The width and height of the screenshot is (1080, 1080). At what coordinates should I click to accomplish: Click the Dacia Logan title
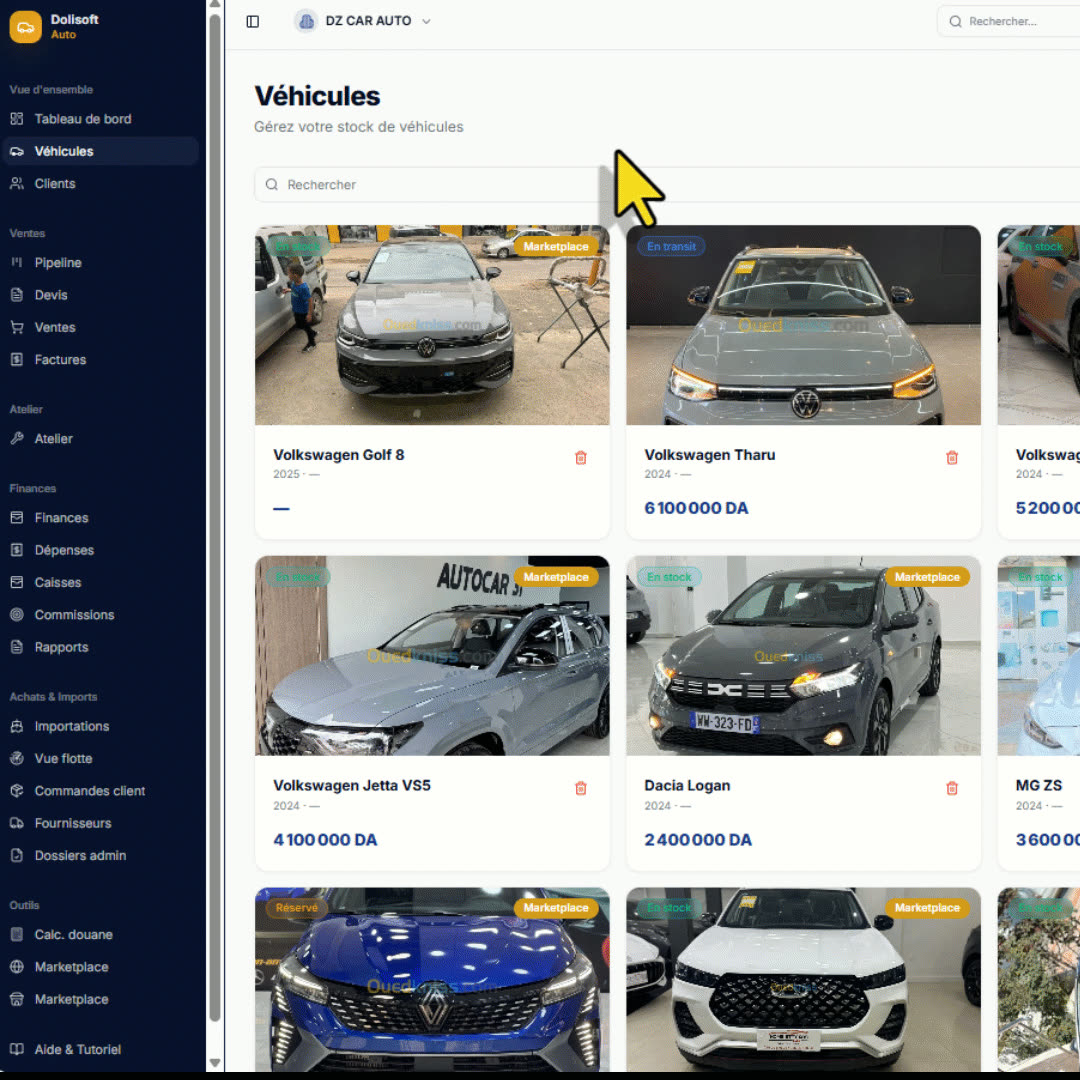[x=687, y=786]
